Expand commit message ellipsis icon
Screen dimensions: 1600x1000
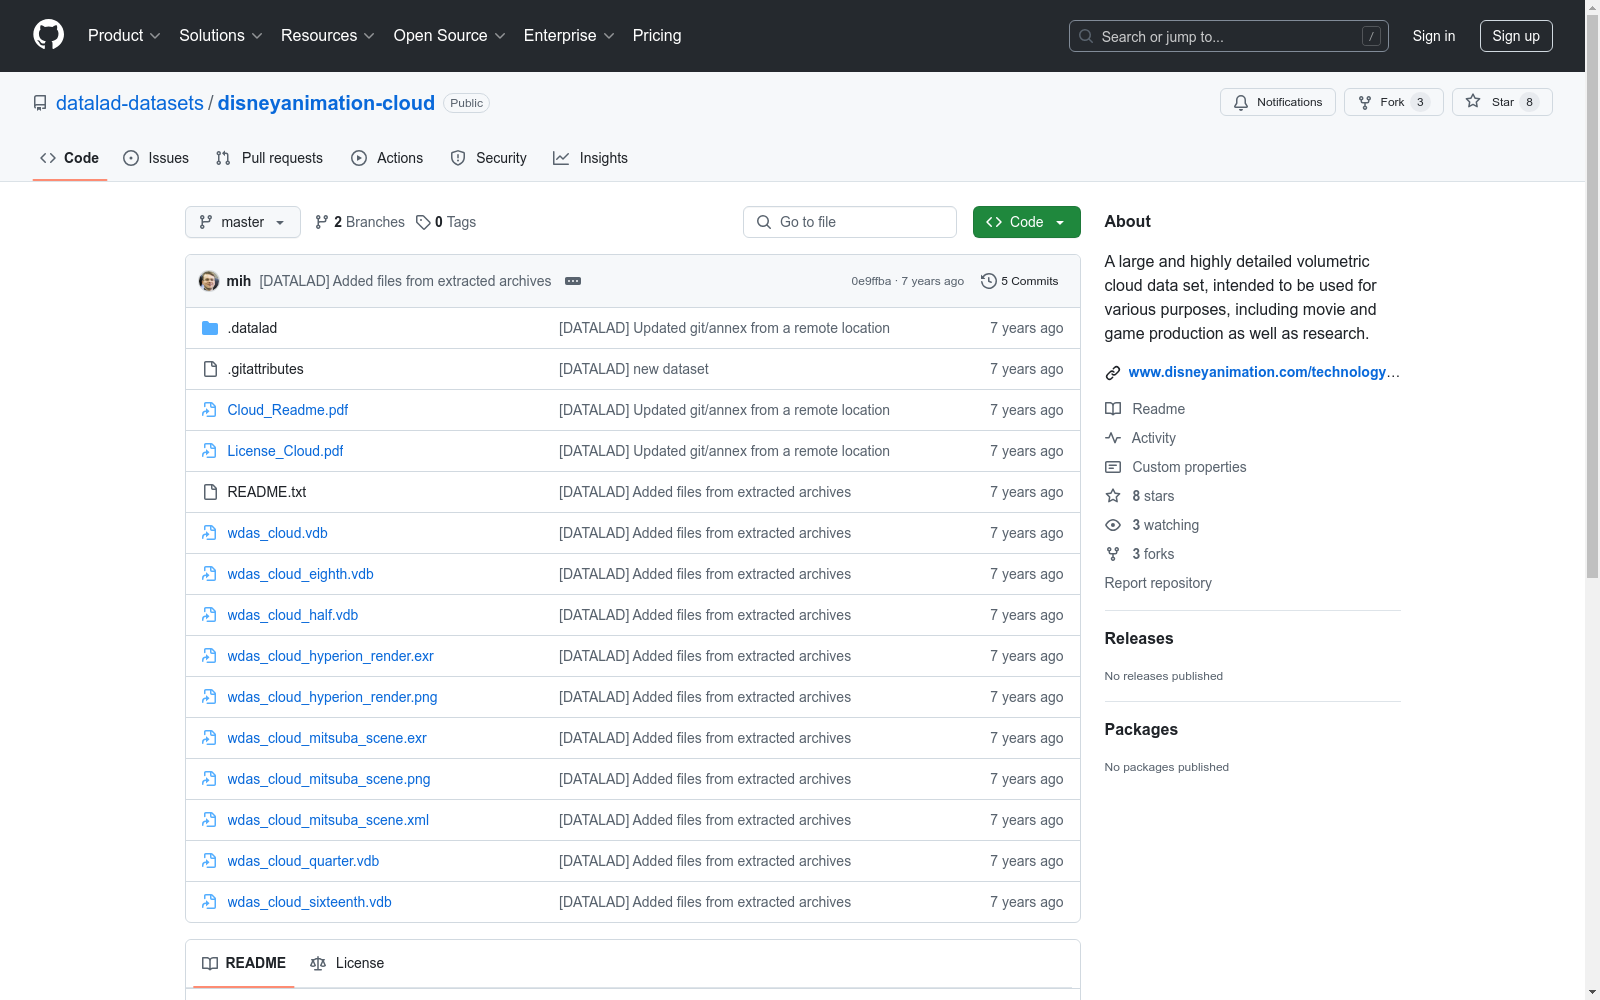tap(573, 281)
